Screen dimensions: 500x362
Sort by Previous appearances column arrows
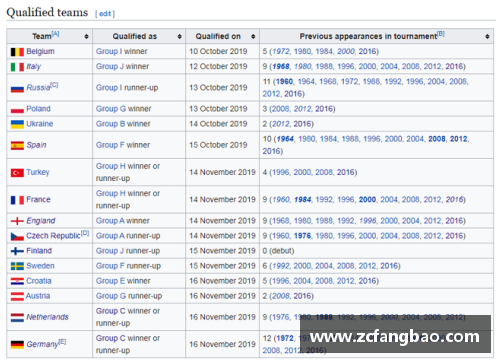click(487, 36)
